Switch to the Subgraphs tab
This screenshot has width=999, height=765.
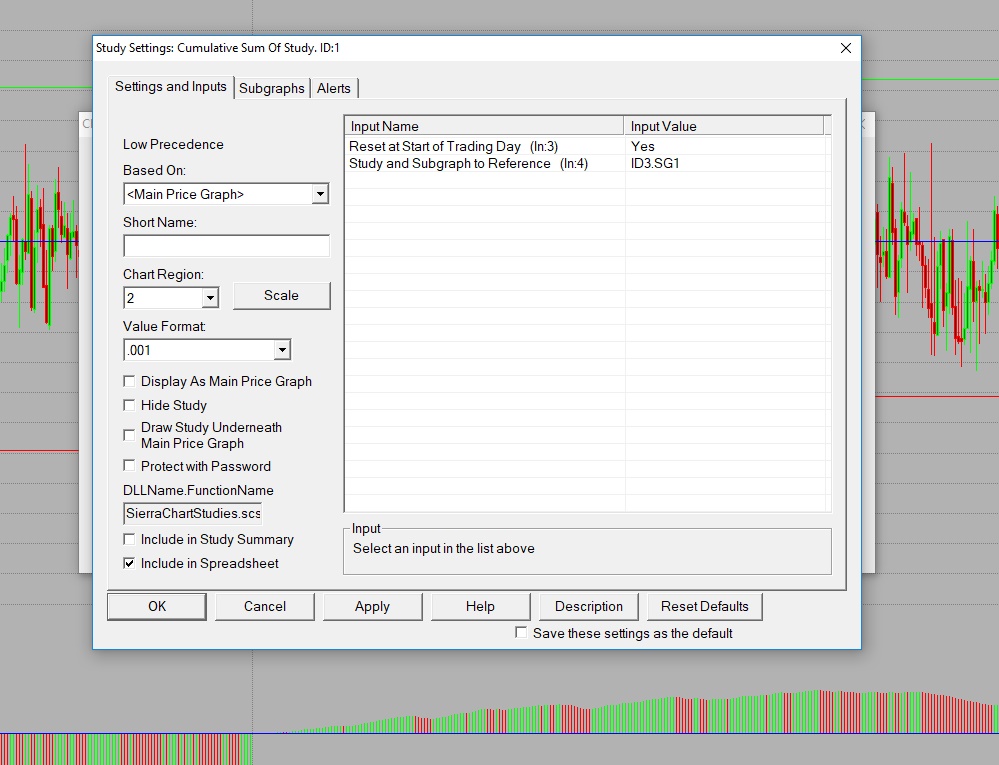tap(271, 88)
